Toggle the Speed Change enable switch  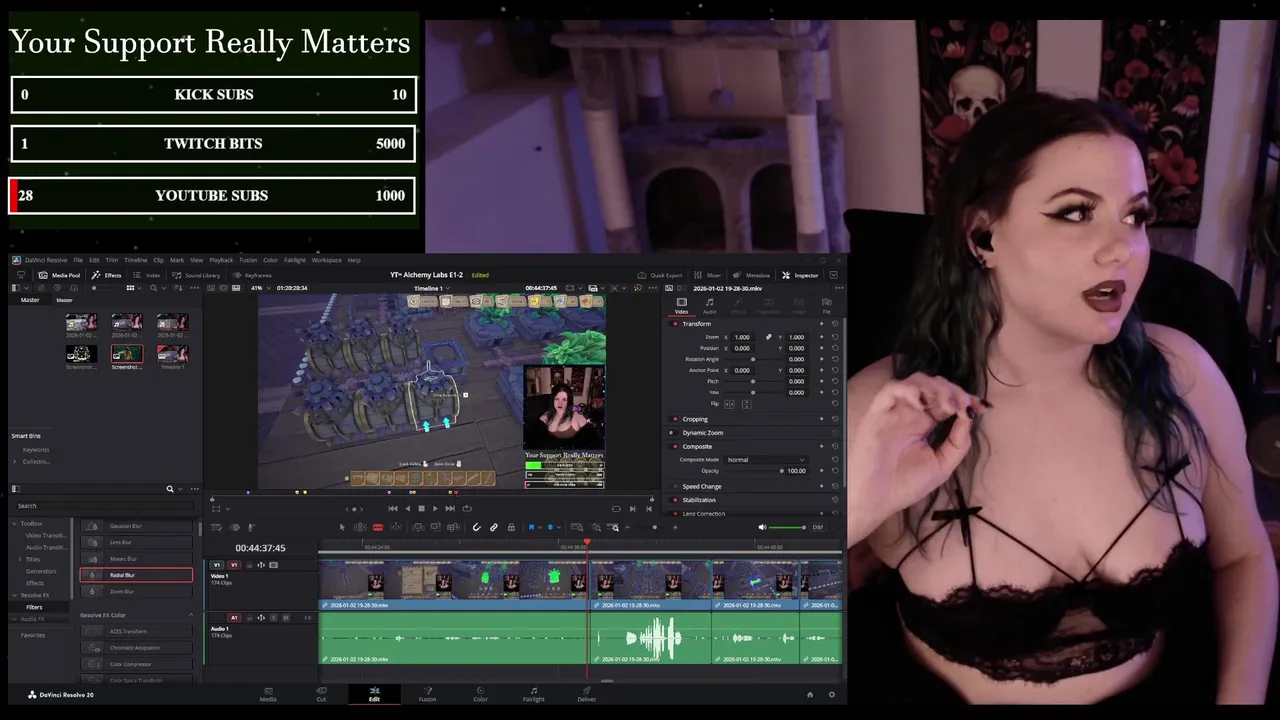(x=675, y=486)
